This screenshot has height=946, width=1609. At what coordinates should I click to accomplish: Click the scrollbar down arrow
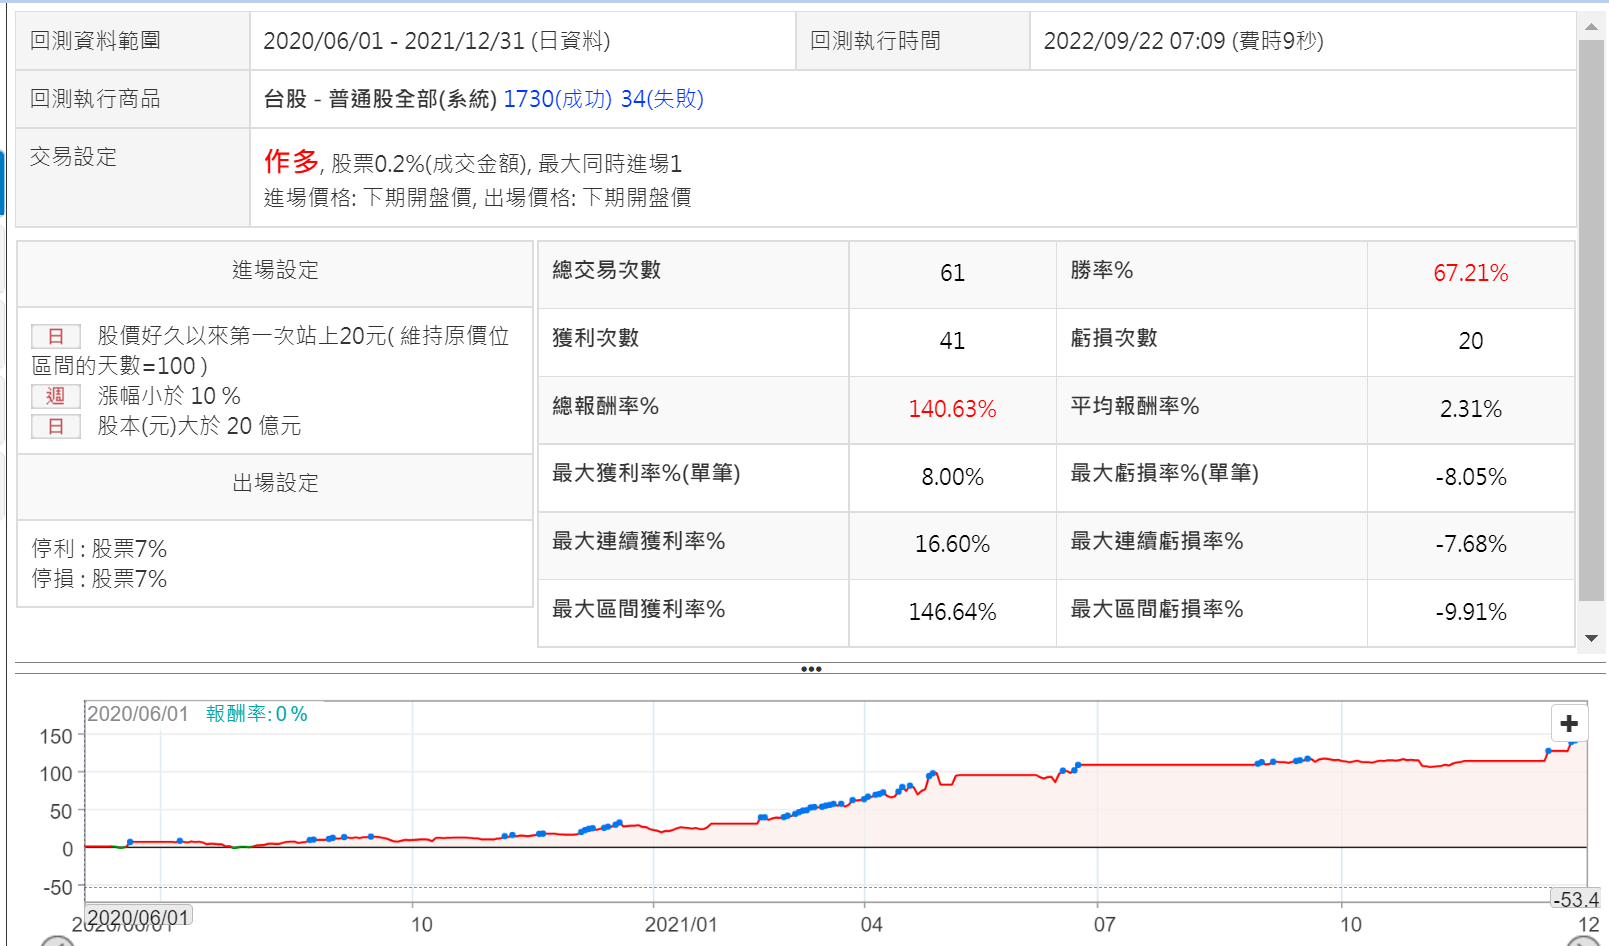(1591, 638)
